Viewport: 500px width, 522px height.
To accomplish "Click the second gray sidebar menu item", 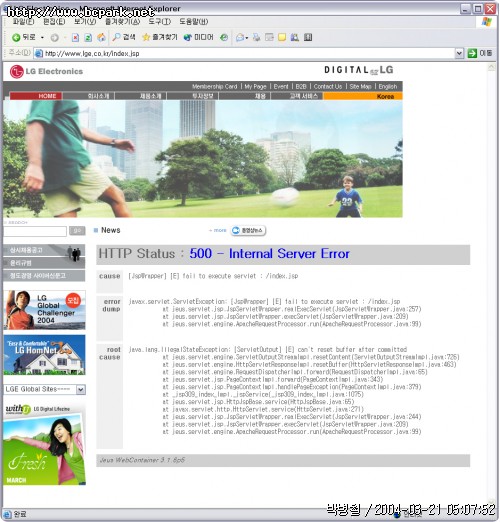I will tap(44, 263).
